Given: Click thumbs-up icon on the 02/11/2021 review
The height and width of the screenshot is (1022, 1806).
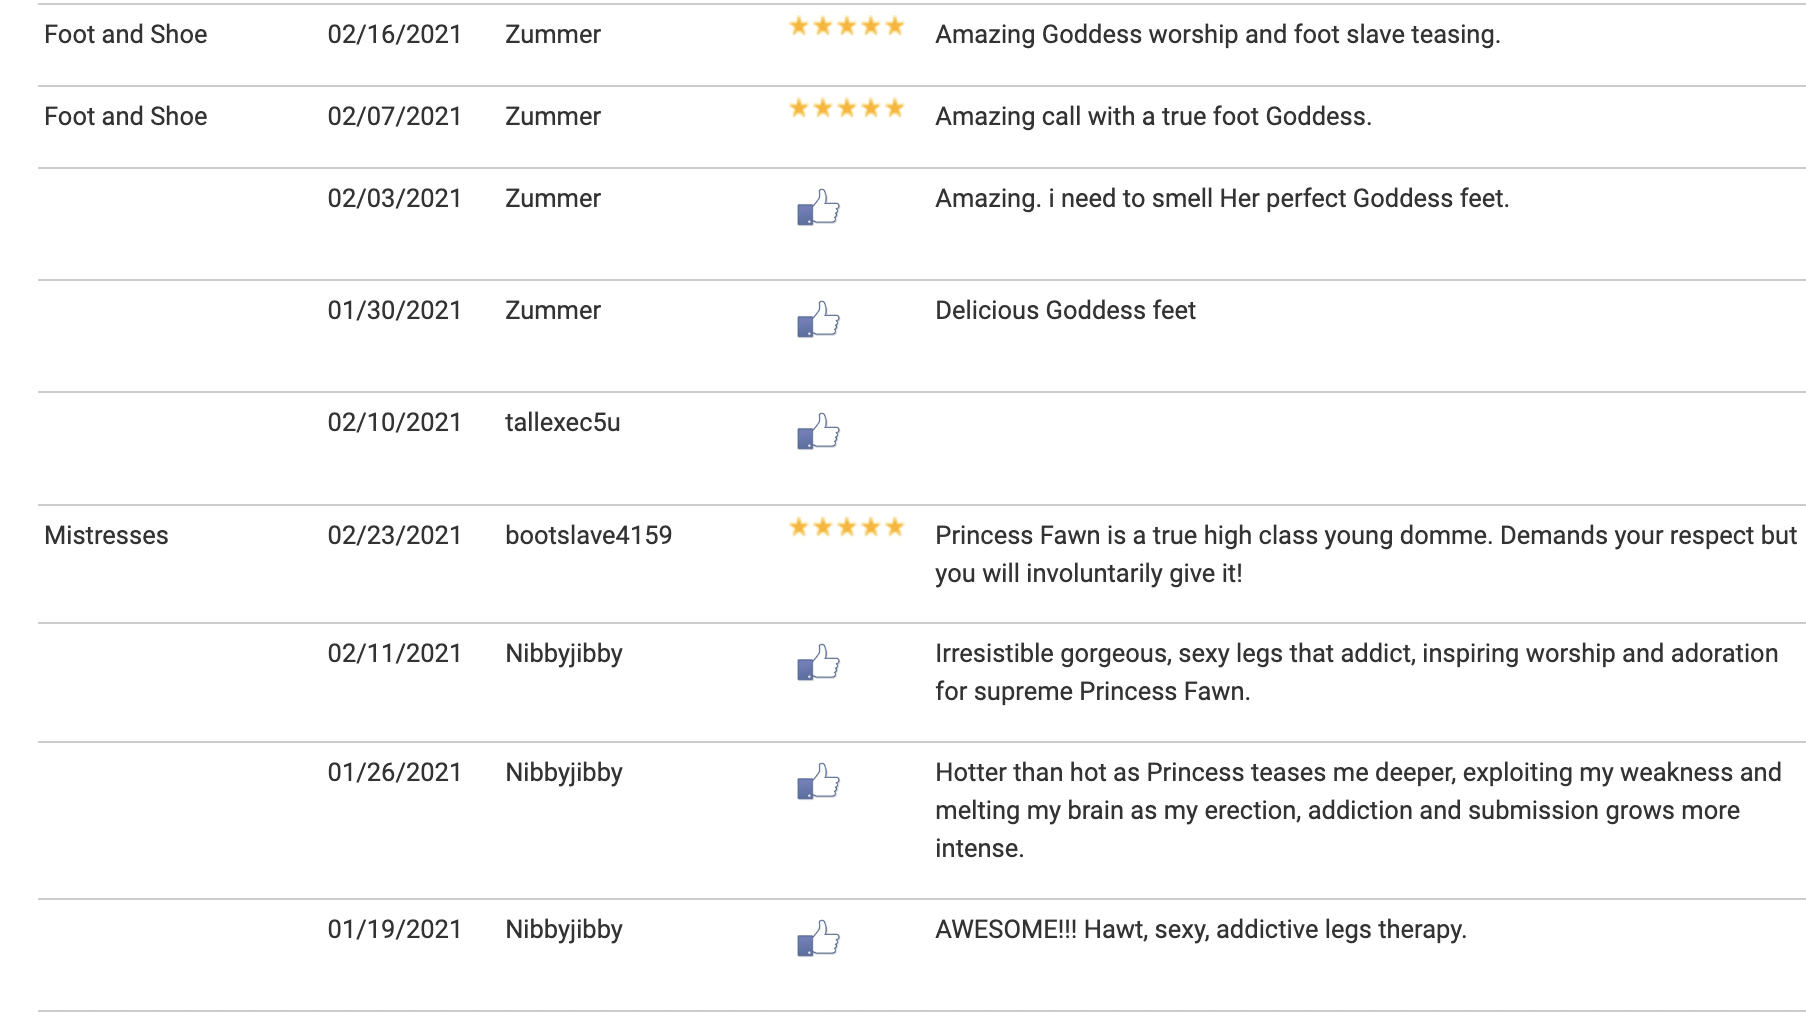Looking at the screenshot, I should coord(818,662).
